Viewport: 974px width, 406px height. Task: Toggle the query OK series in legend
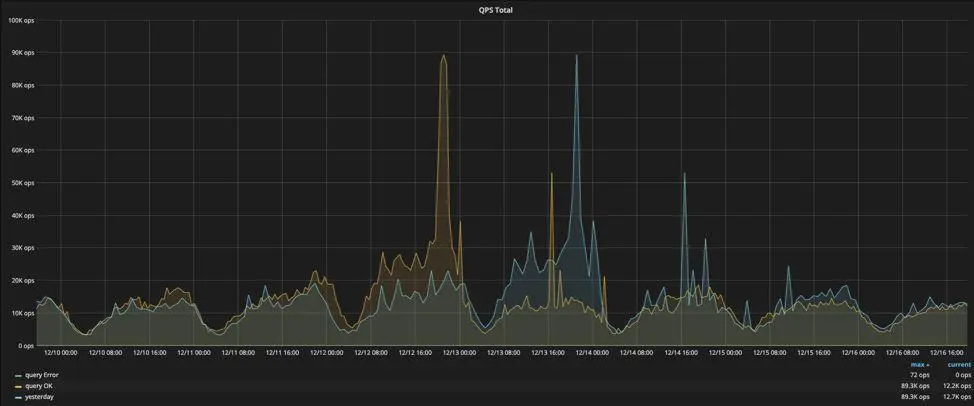tap(38, 386)
